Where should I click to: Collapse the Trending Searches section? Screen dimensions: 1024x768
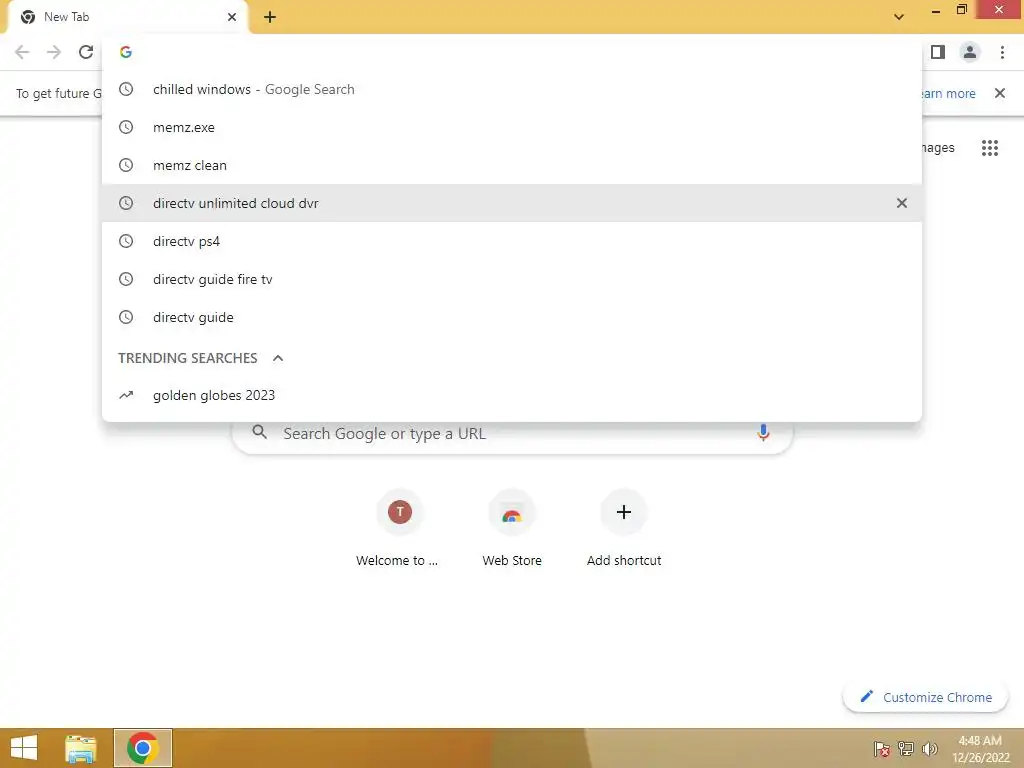click(278, 358)
